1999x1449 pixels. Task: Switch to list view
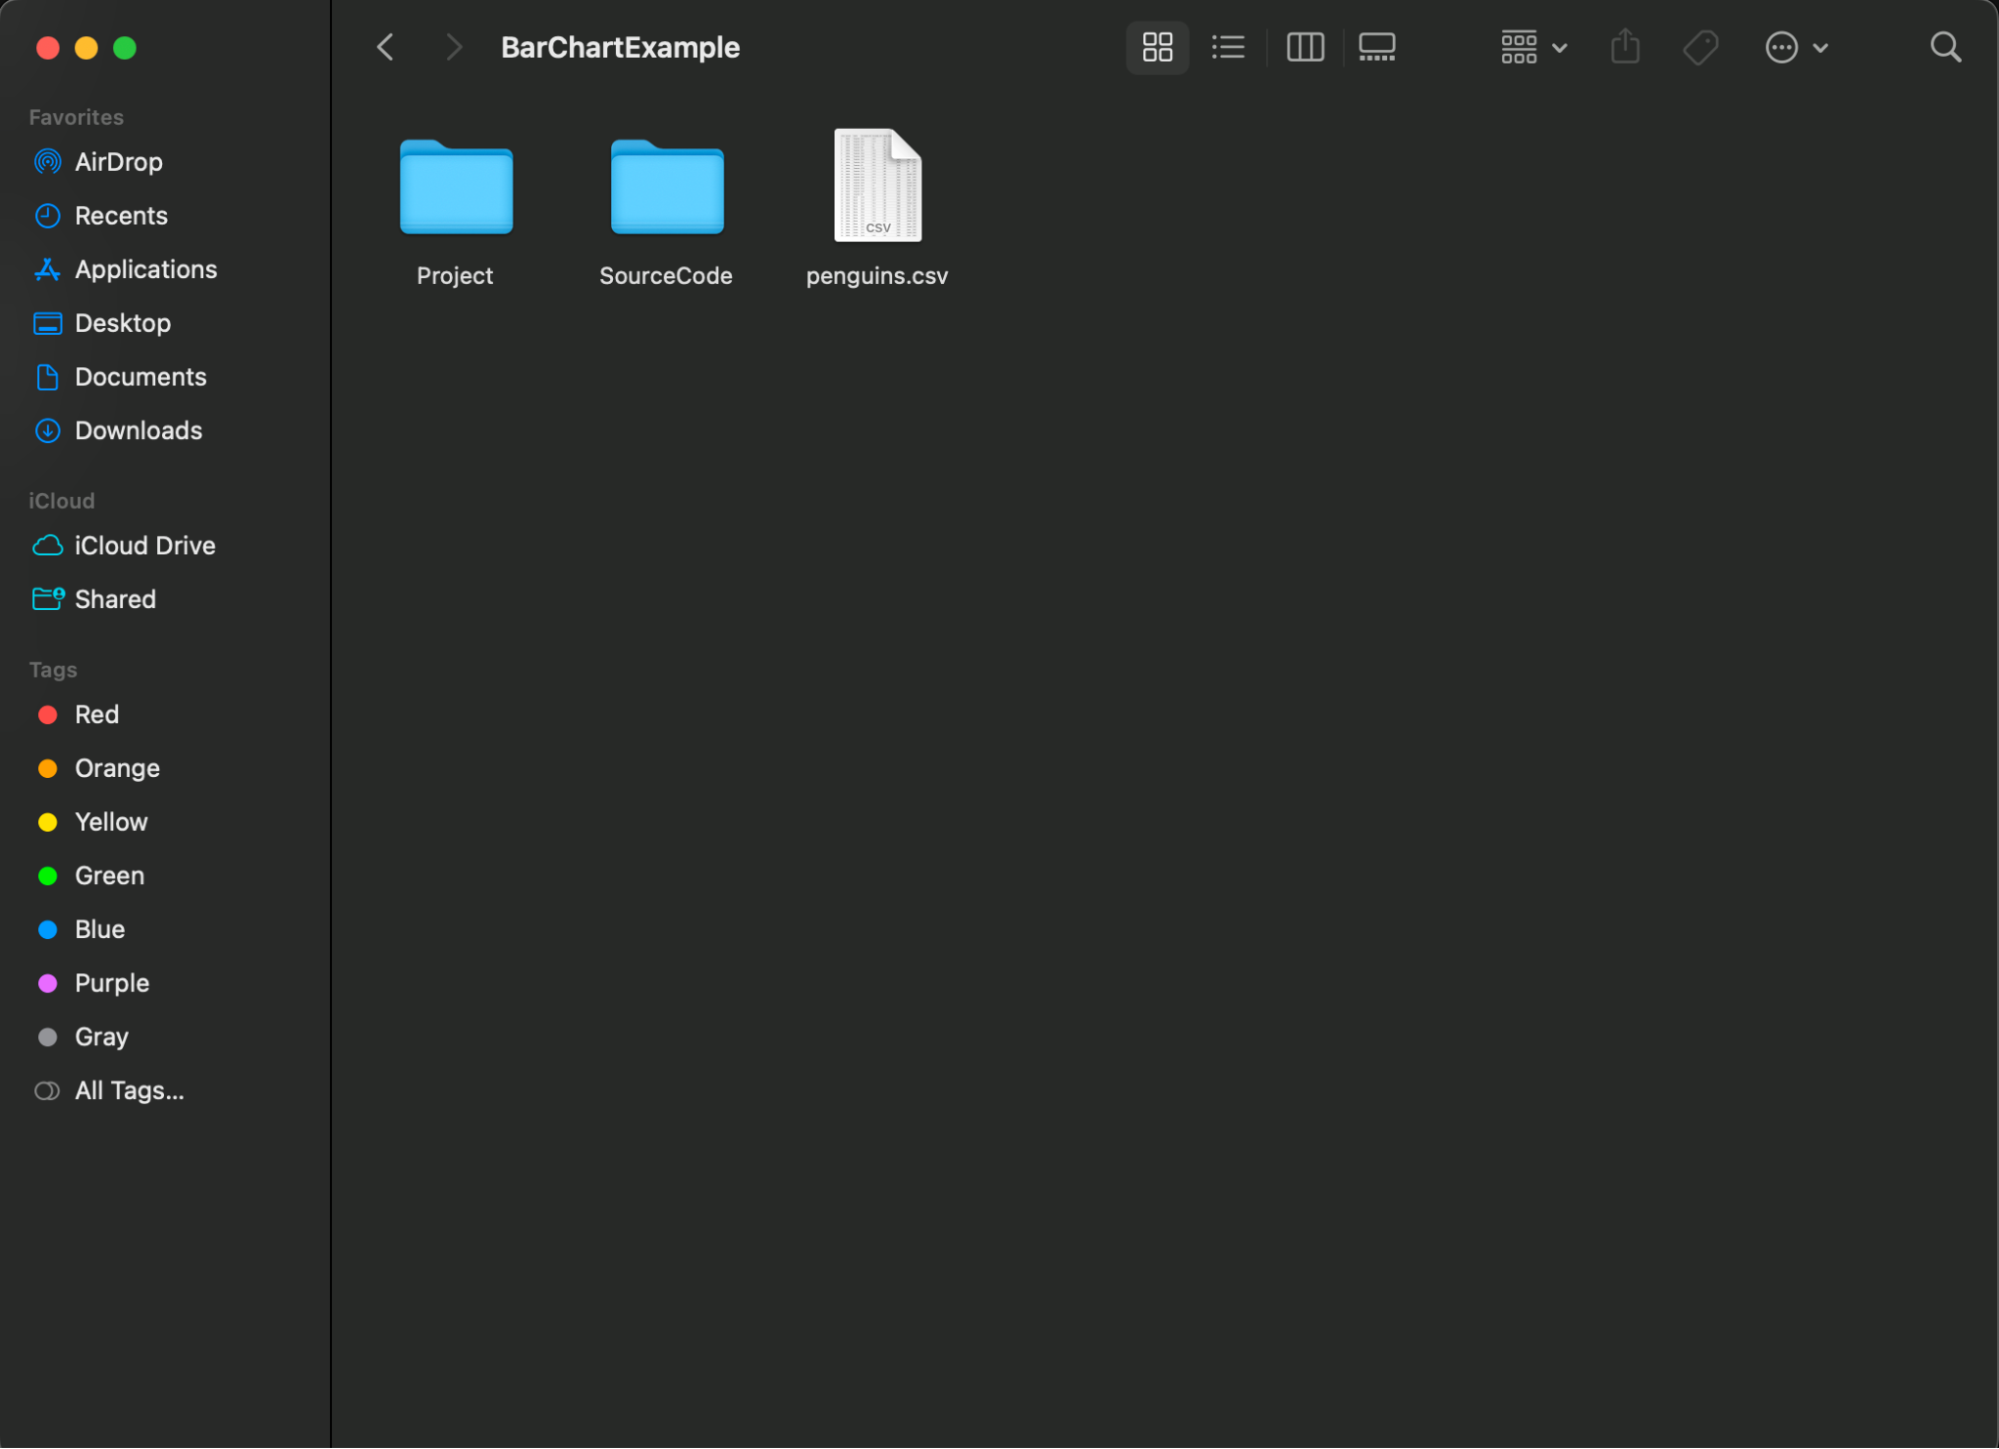1228,47
